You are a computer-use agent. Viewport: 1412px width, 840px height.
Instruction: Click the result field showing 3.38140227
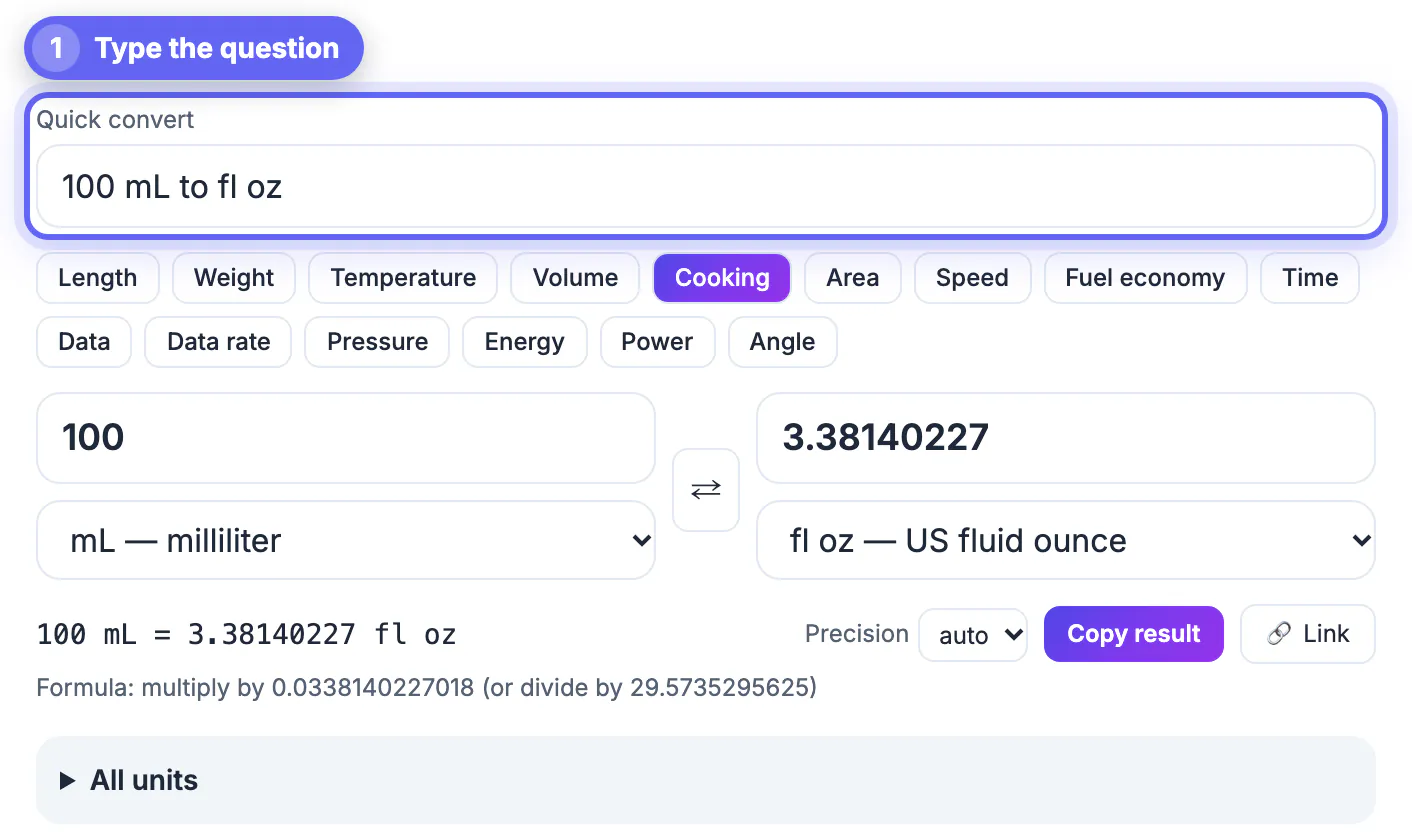coord(1066,438)
